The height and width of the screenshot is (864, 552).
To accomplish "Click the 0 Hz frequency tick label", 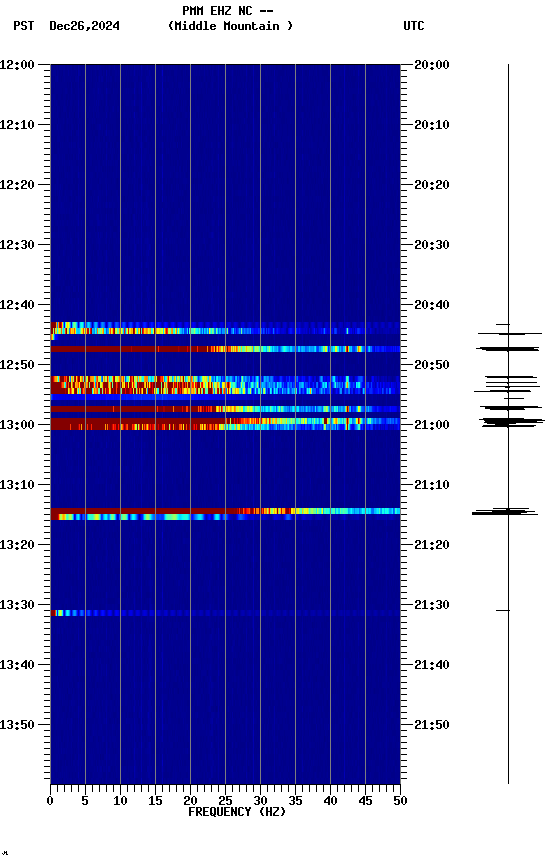I will pos(50,801).
